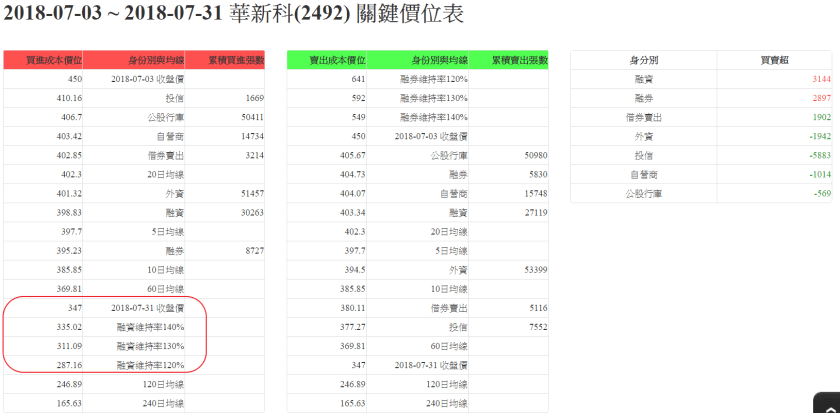The image size is (840, 413).
Task: Click the 身分別 header in summary table
Action: click(x=644, y=60)
